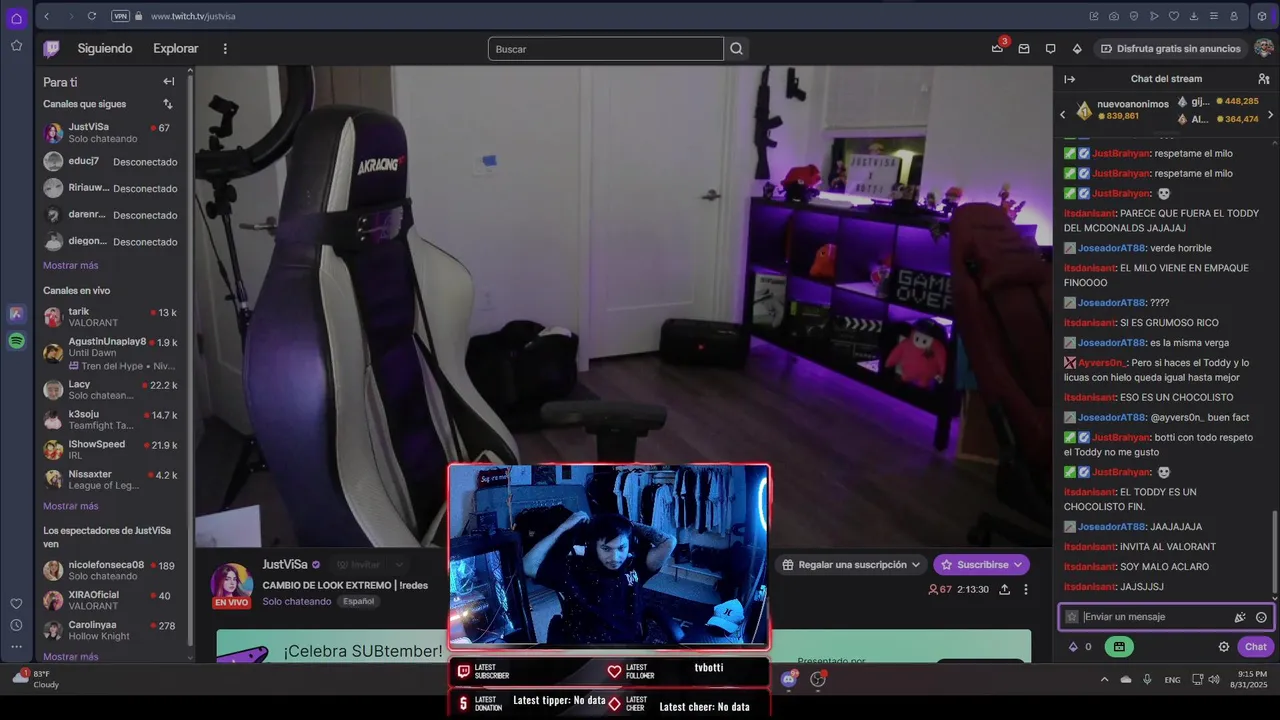Click the Disfruta gratis sin anuncios button
Image resolution: width=1280 pixels, height=720 pixels.
(1170, 48)
